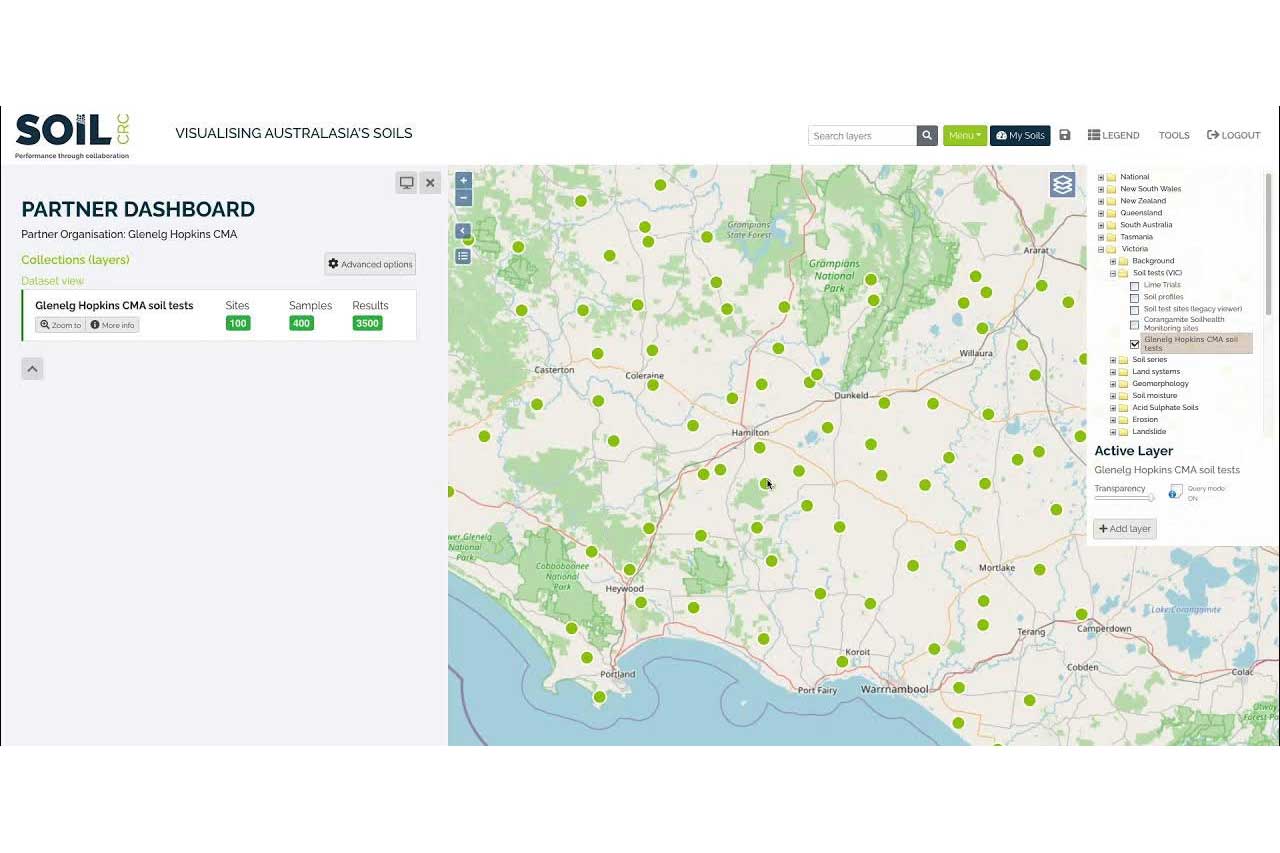Expand the Geomorphology folder
This screenshot has height=853, width=1280.
1113,384
